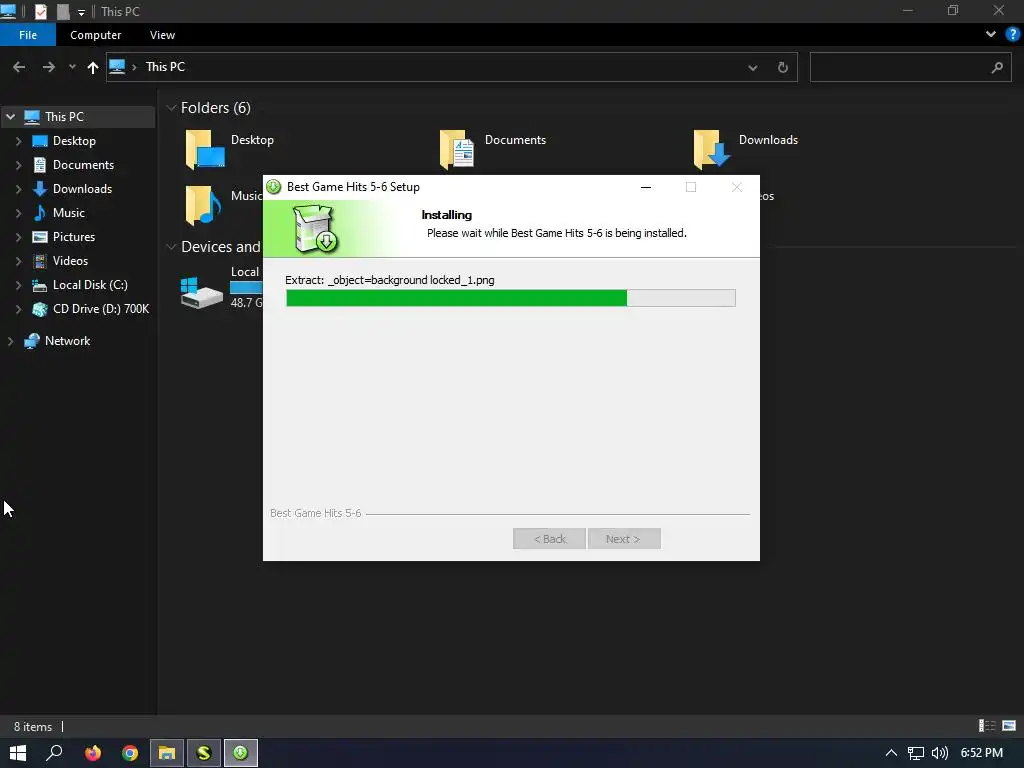Switch to large icons view layout
This screenshot has width=1024, height=768.
(x=1009, y=726)
